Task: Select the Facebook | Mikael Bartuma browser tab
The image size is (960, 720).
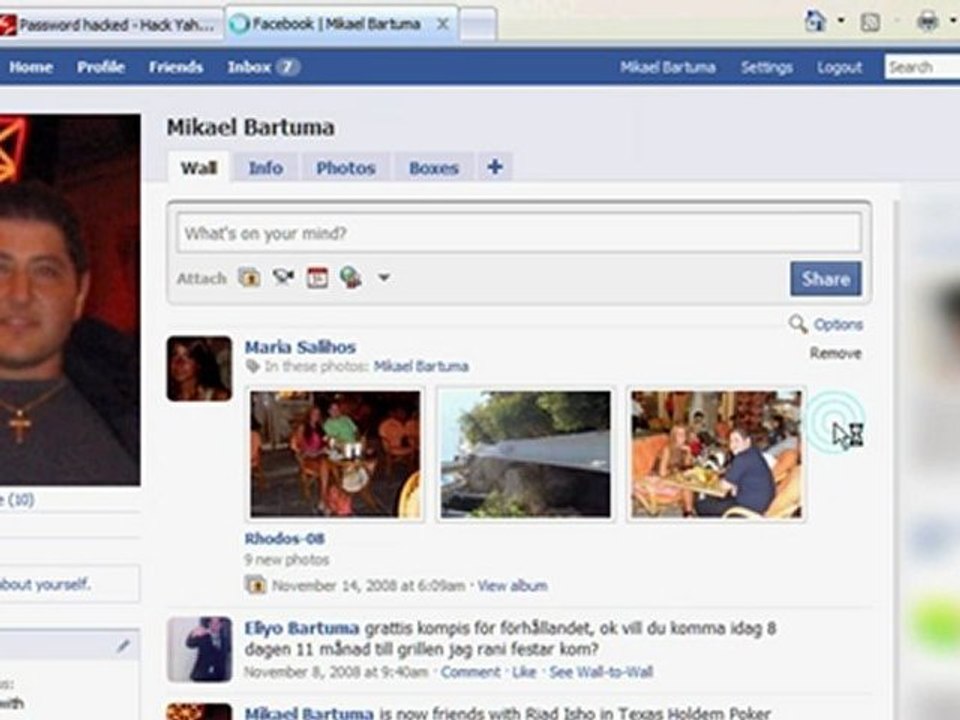Action: (x=342, y=24)
